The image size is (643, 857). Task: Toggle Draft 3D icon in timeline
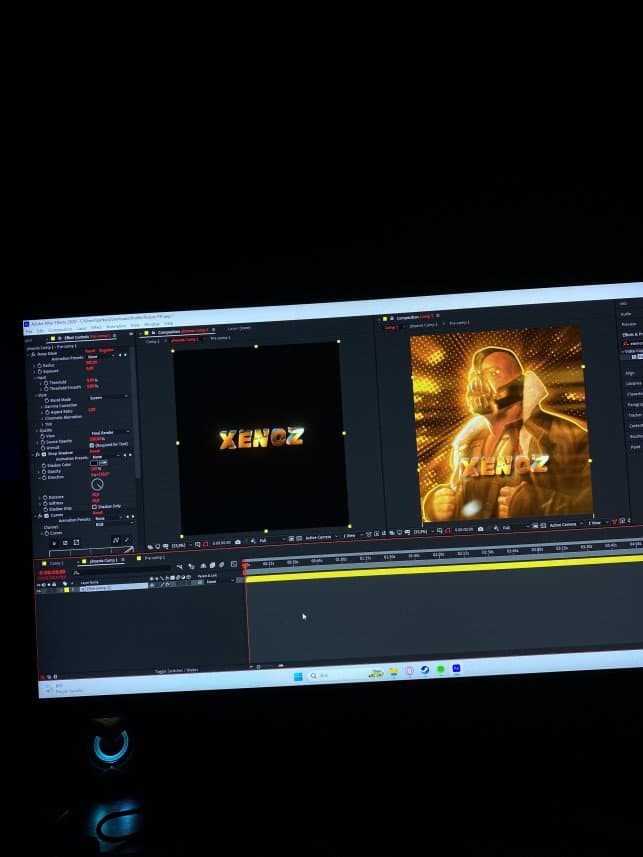(x=191, y=566)
